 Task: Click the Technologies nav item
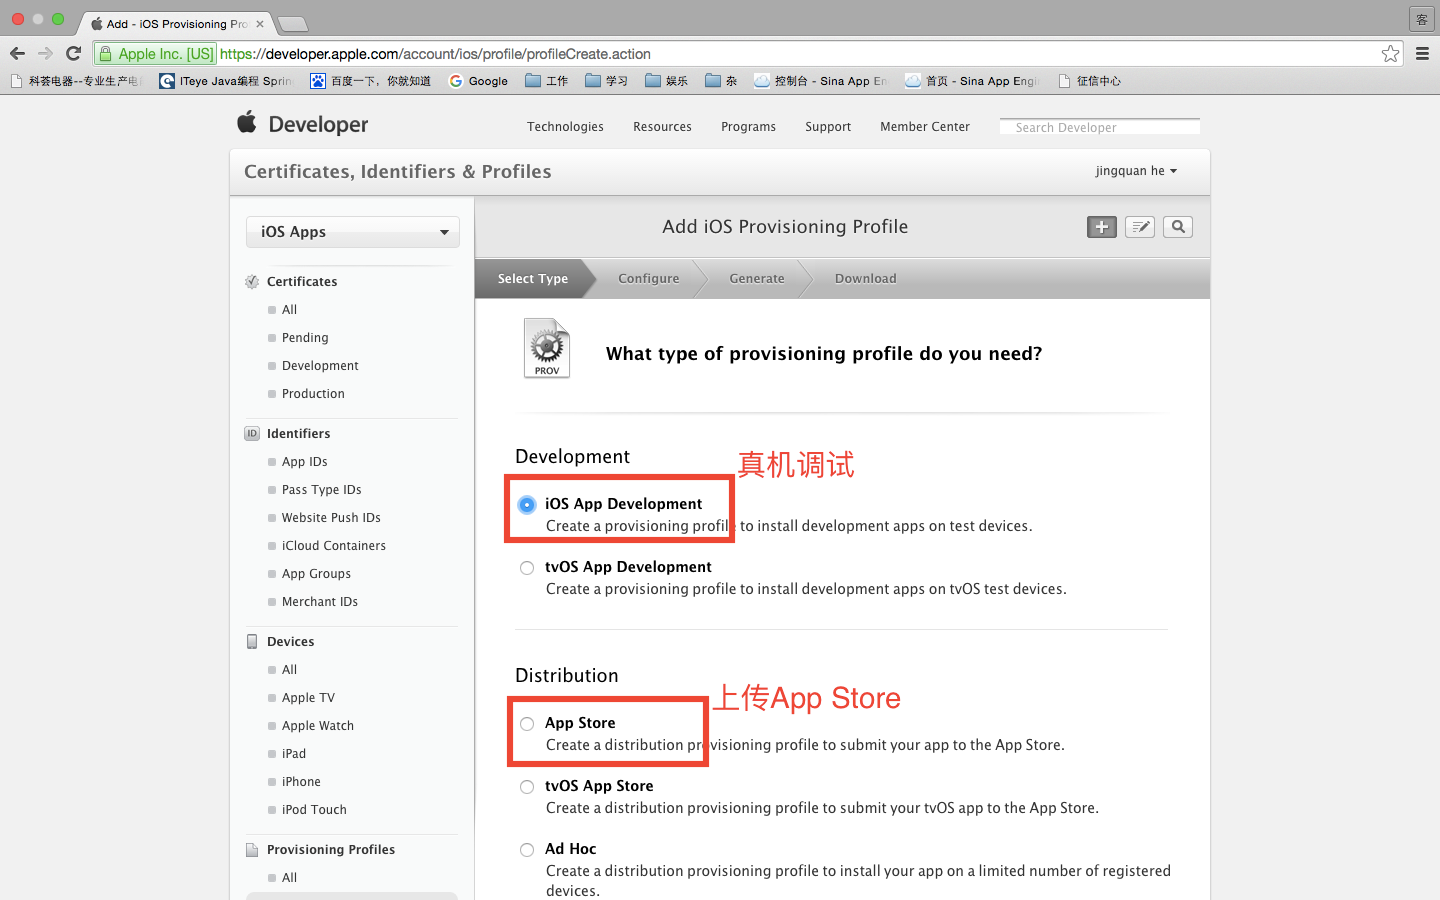(565, 127)
